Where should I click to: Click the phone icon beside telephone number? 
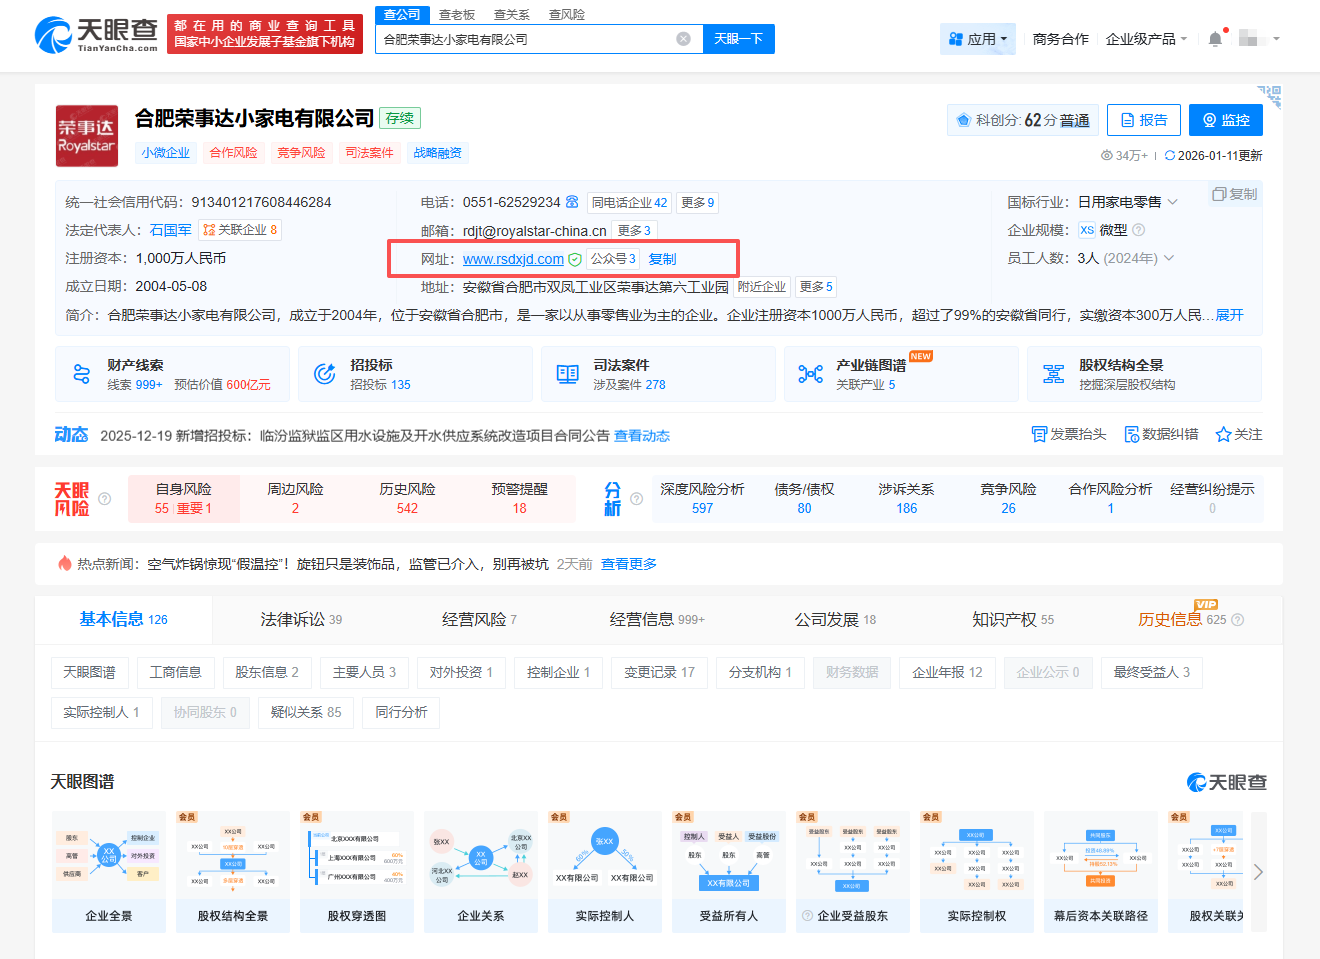pos(572,202)
